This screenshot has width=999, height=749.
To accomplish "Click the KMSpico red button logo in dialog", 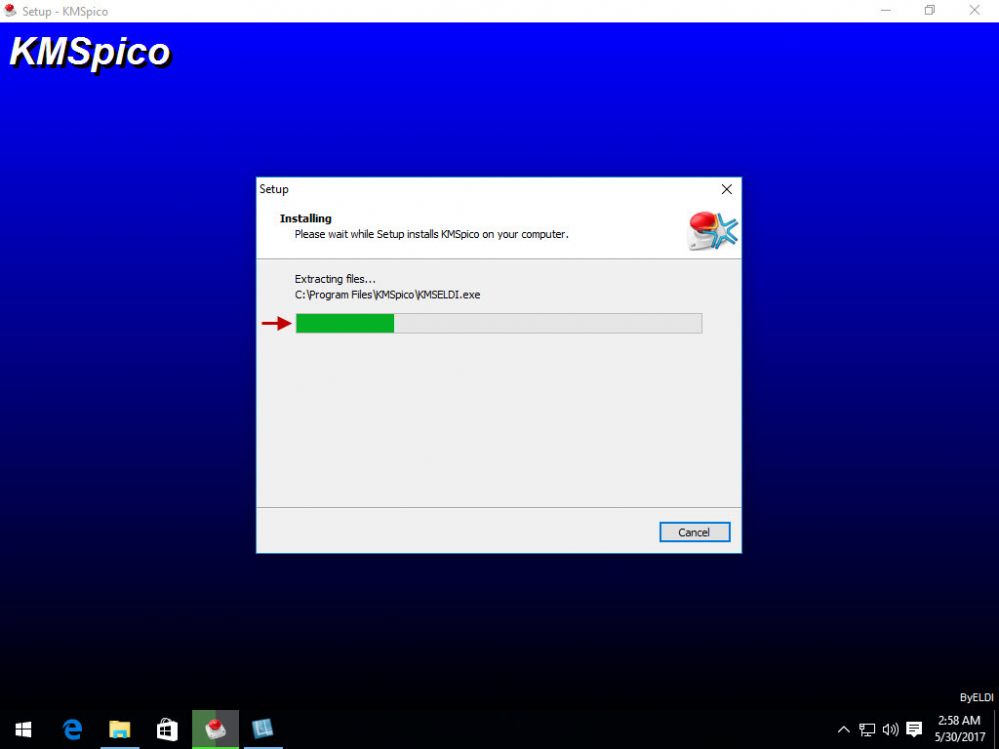I will [713, 231].
